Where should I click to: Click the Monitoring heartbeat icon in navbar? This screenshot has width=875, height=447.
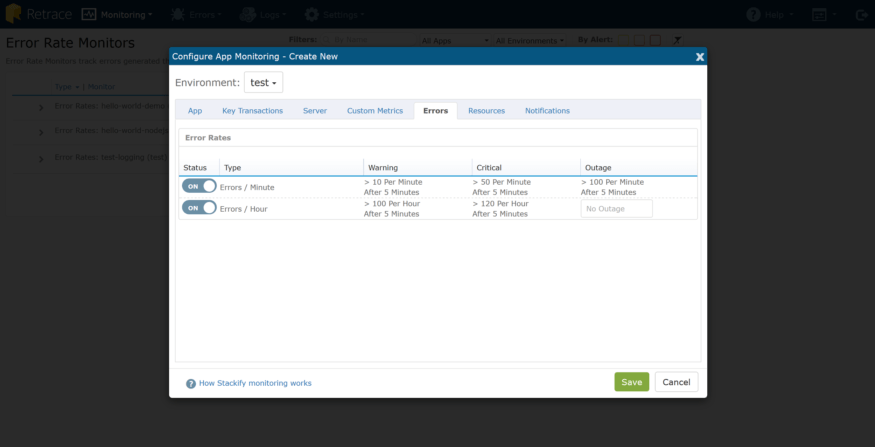89,15
